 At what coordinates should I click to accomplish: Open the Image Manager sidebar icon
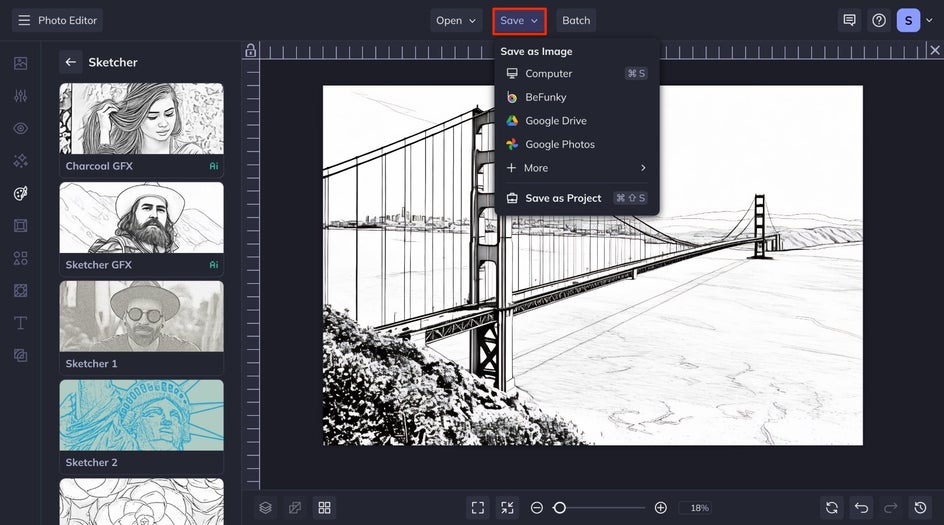tap(20, 63)
